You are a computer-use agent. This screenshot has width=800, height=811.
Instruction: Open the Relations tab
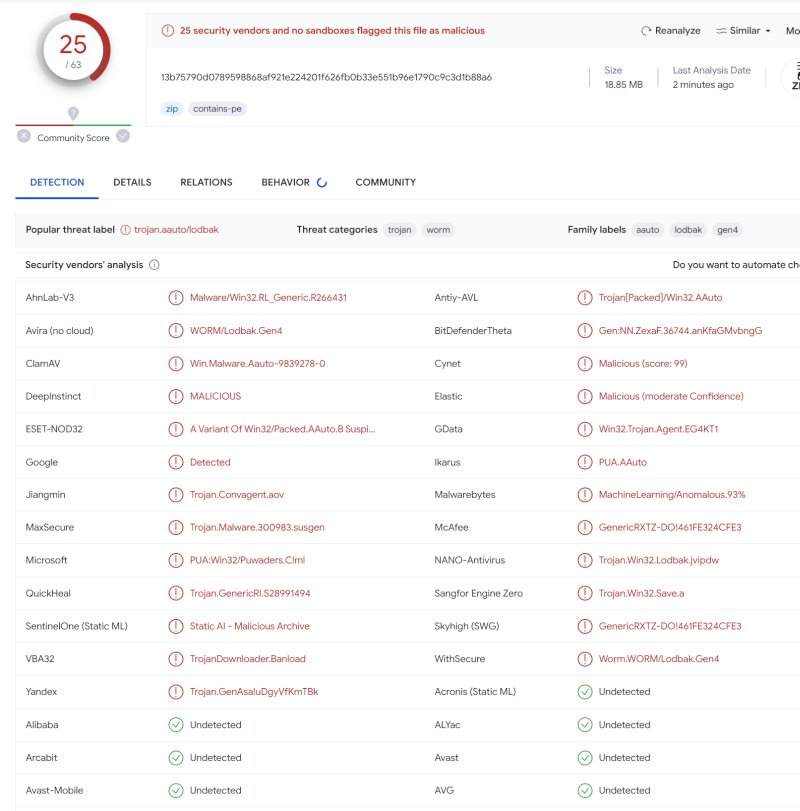(206, 182)
